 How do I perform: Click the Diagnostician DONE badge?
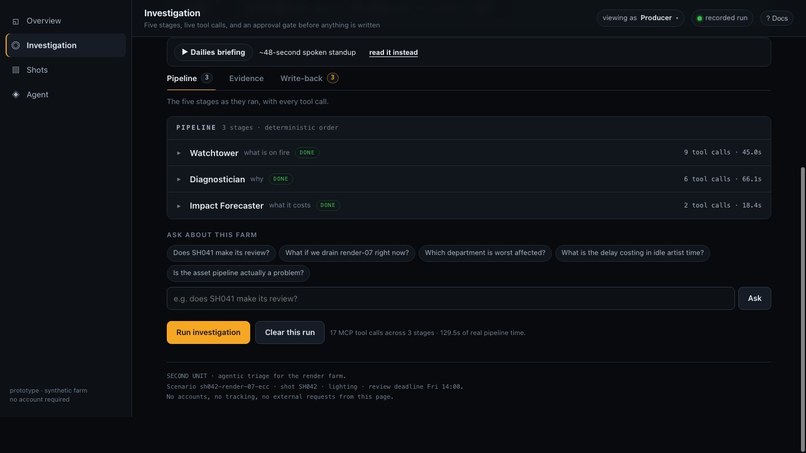[281, 179]
